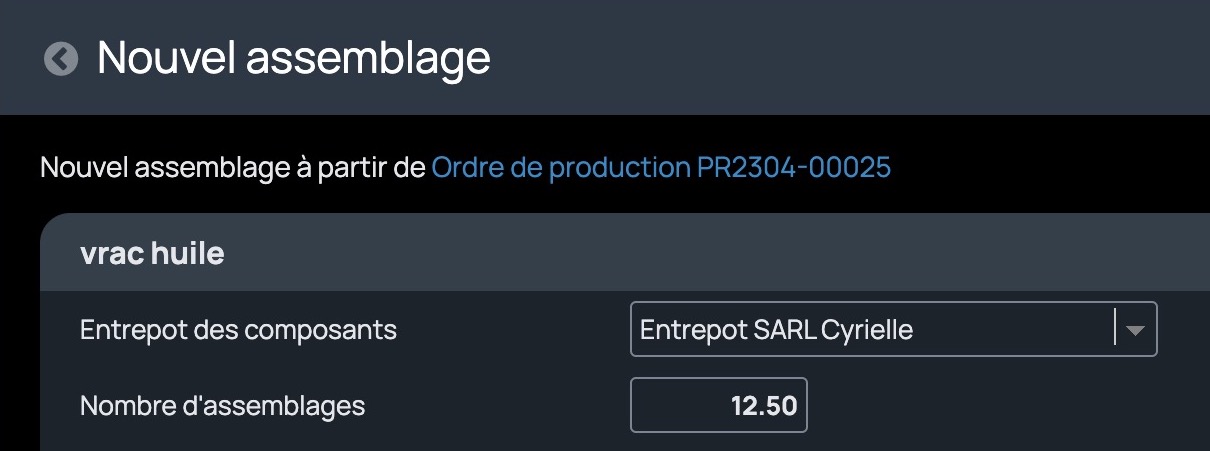Click the top header bar right of the title
Viewport: 1210px width, 451px height.
[x=850, y=58]
